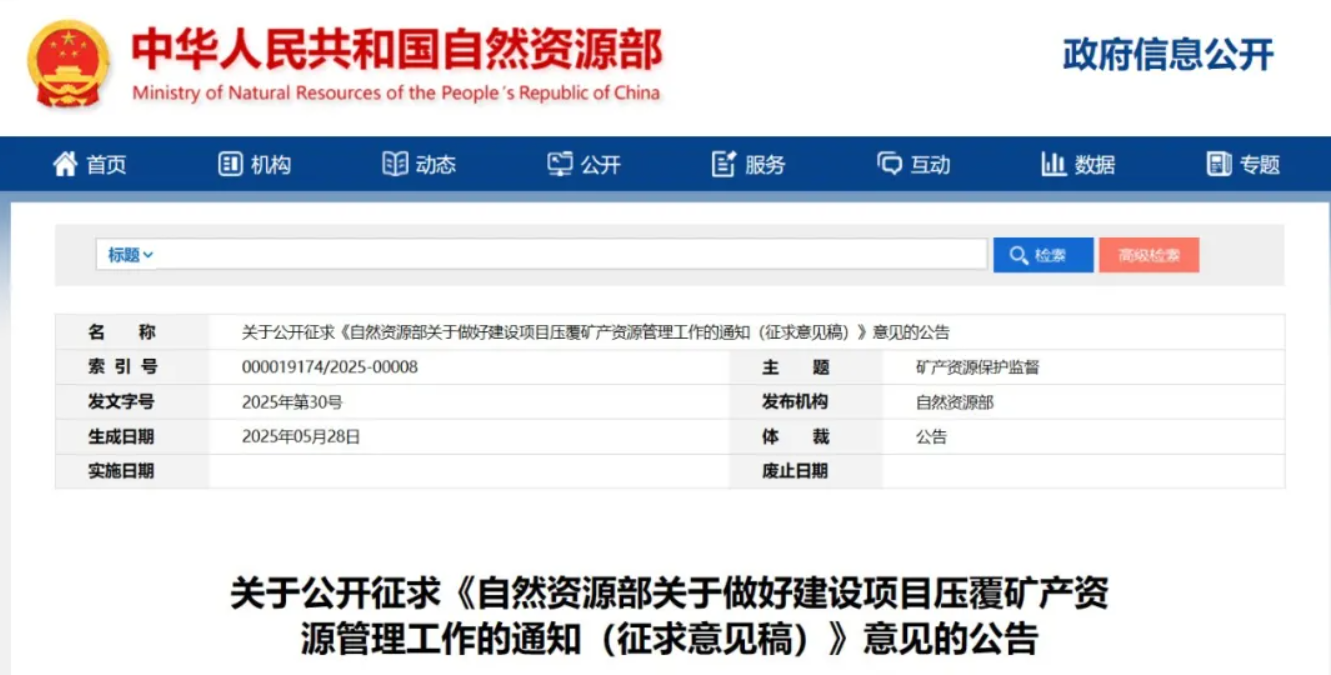Click the 高级检索 button

tap(1149, 255)
